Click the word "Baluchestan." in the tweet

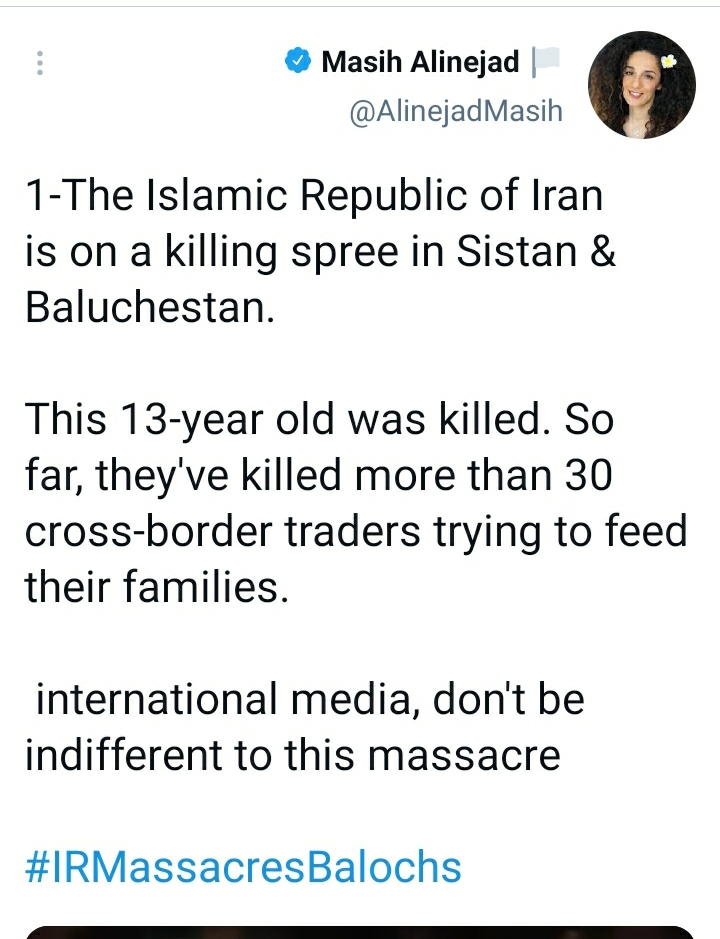pos(149,308)
